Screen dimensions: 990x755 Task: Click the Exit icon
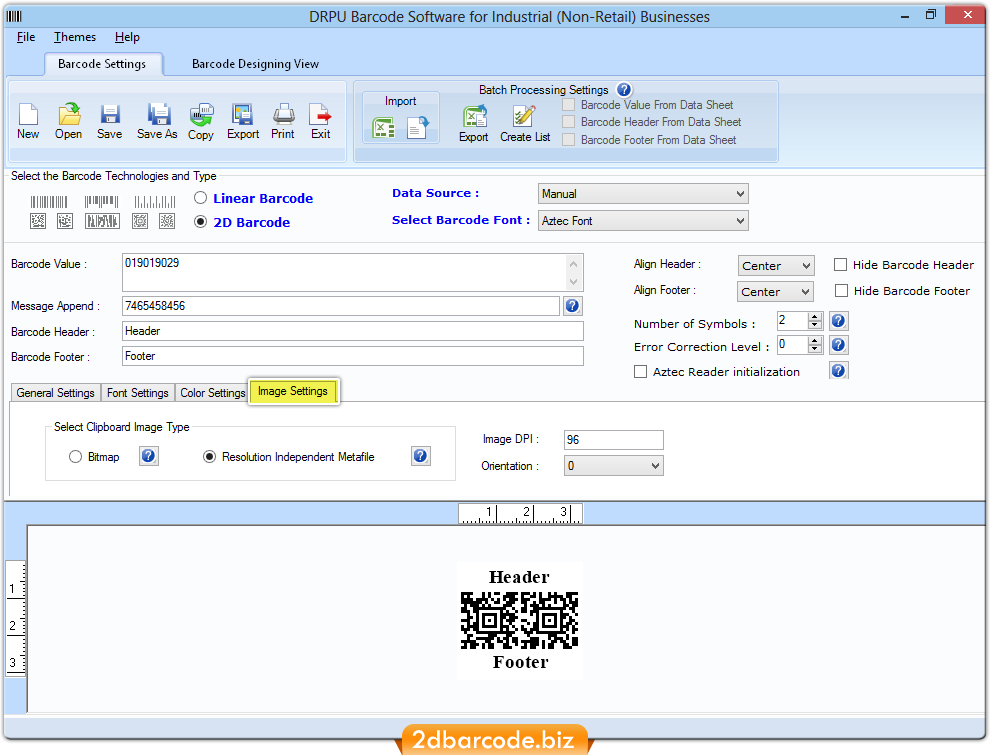click(321, 114)
